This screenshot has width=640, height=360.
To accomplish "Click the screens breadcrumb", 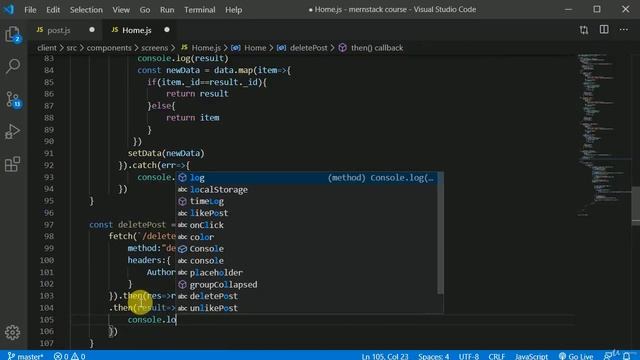I will point(154,48).
